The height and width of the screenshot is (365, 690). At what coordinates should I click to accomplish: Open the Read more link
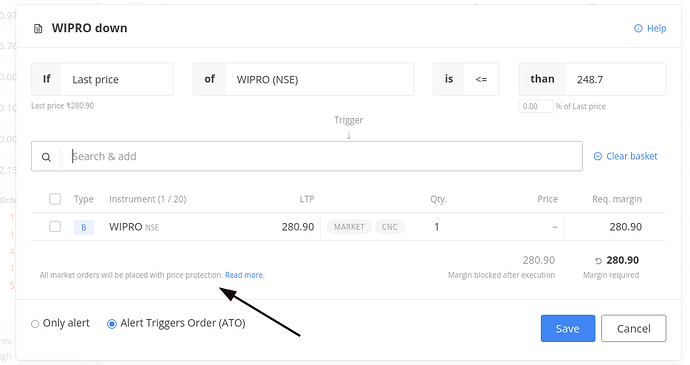245,275
